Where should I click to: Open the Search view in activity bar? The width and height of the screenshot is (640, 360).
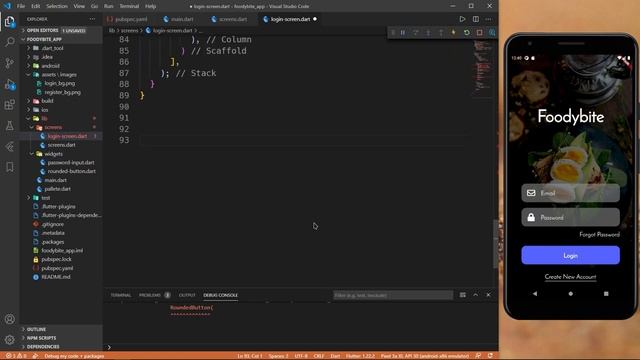9,42
